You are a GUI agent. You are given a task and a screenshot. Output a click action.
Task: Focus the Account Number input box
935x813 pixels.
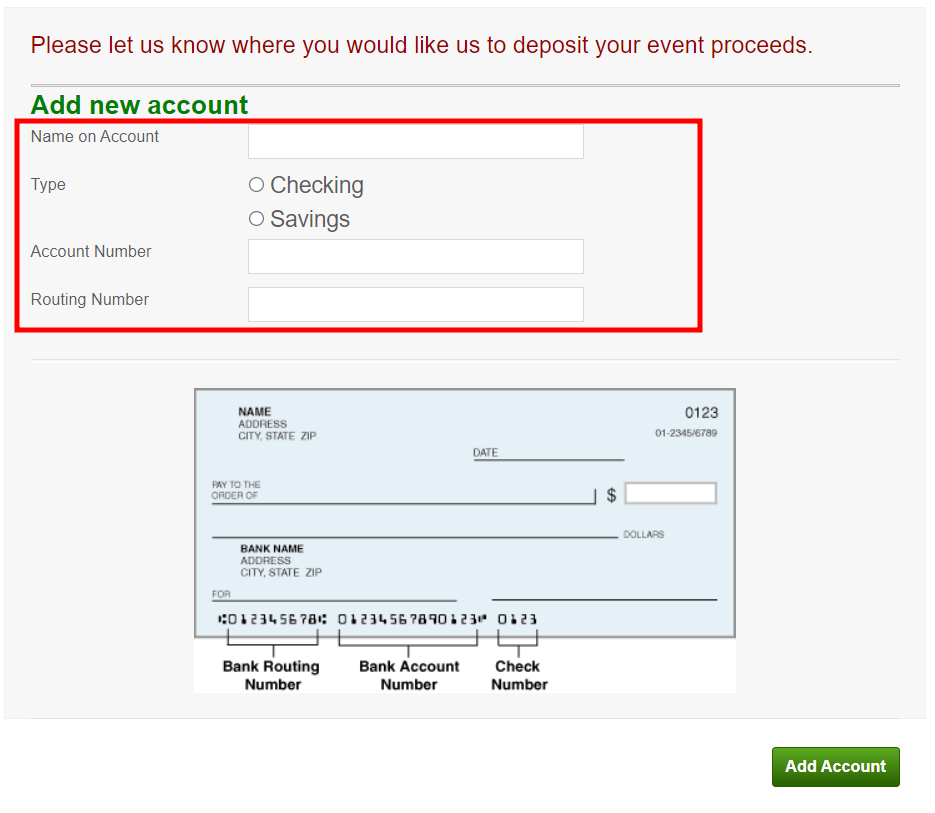[416, 256]
